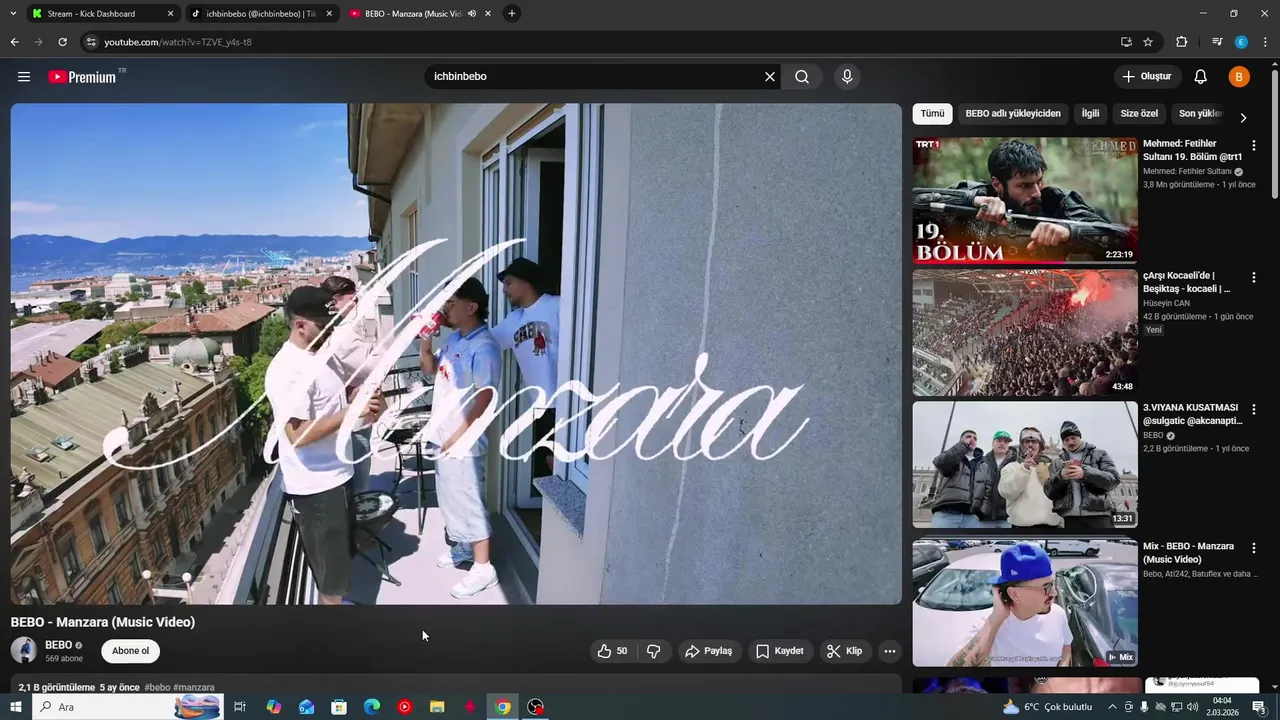Go back with browser back arrow

[14, 42]
